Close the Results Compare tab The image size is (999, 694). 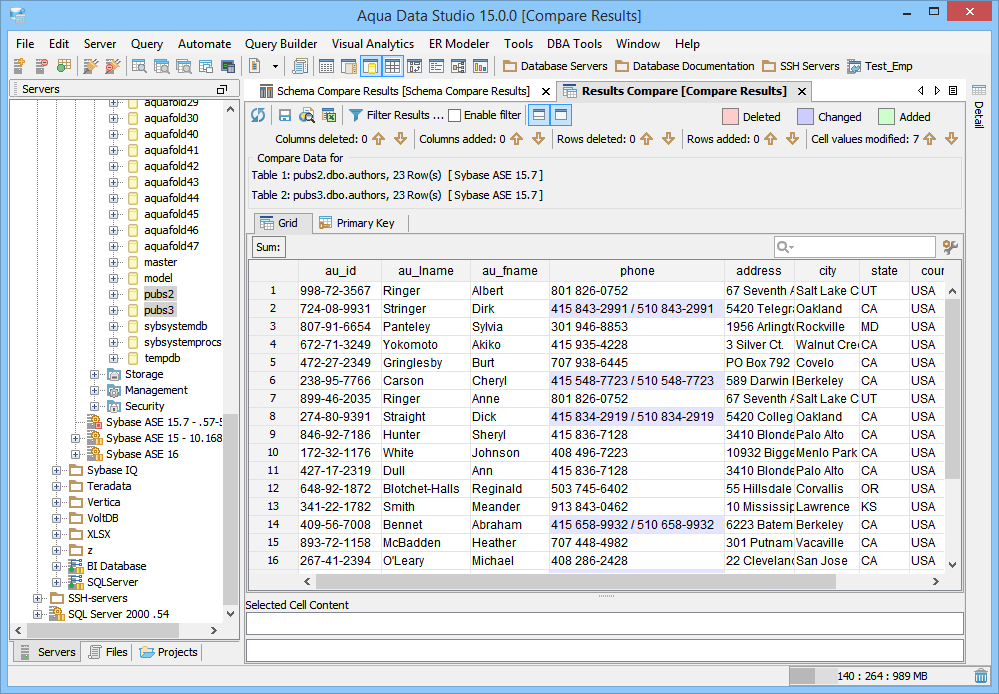coord(802,92)
